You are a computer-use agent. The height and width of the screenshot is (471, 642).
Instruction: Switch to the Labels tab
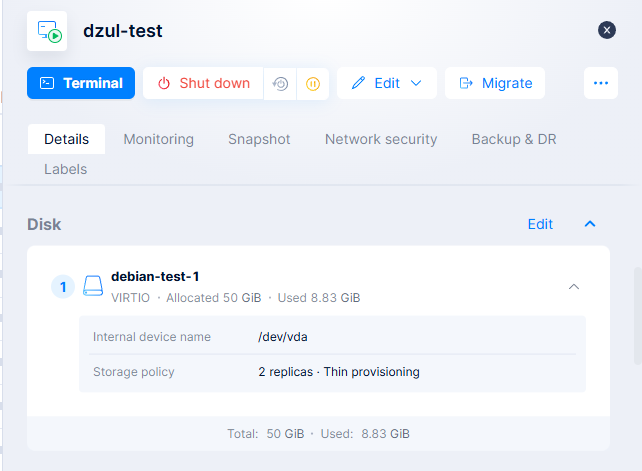click(65, 169)
